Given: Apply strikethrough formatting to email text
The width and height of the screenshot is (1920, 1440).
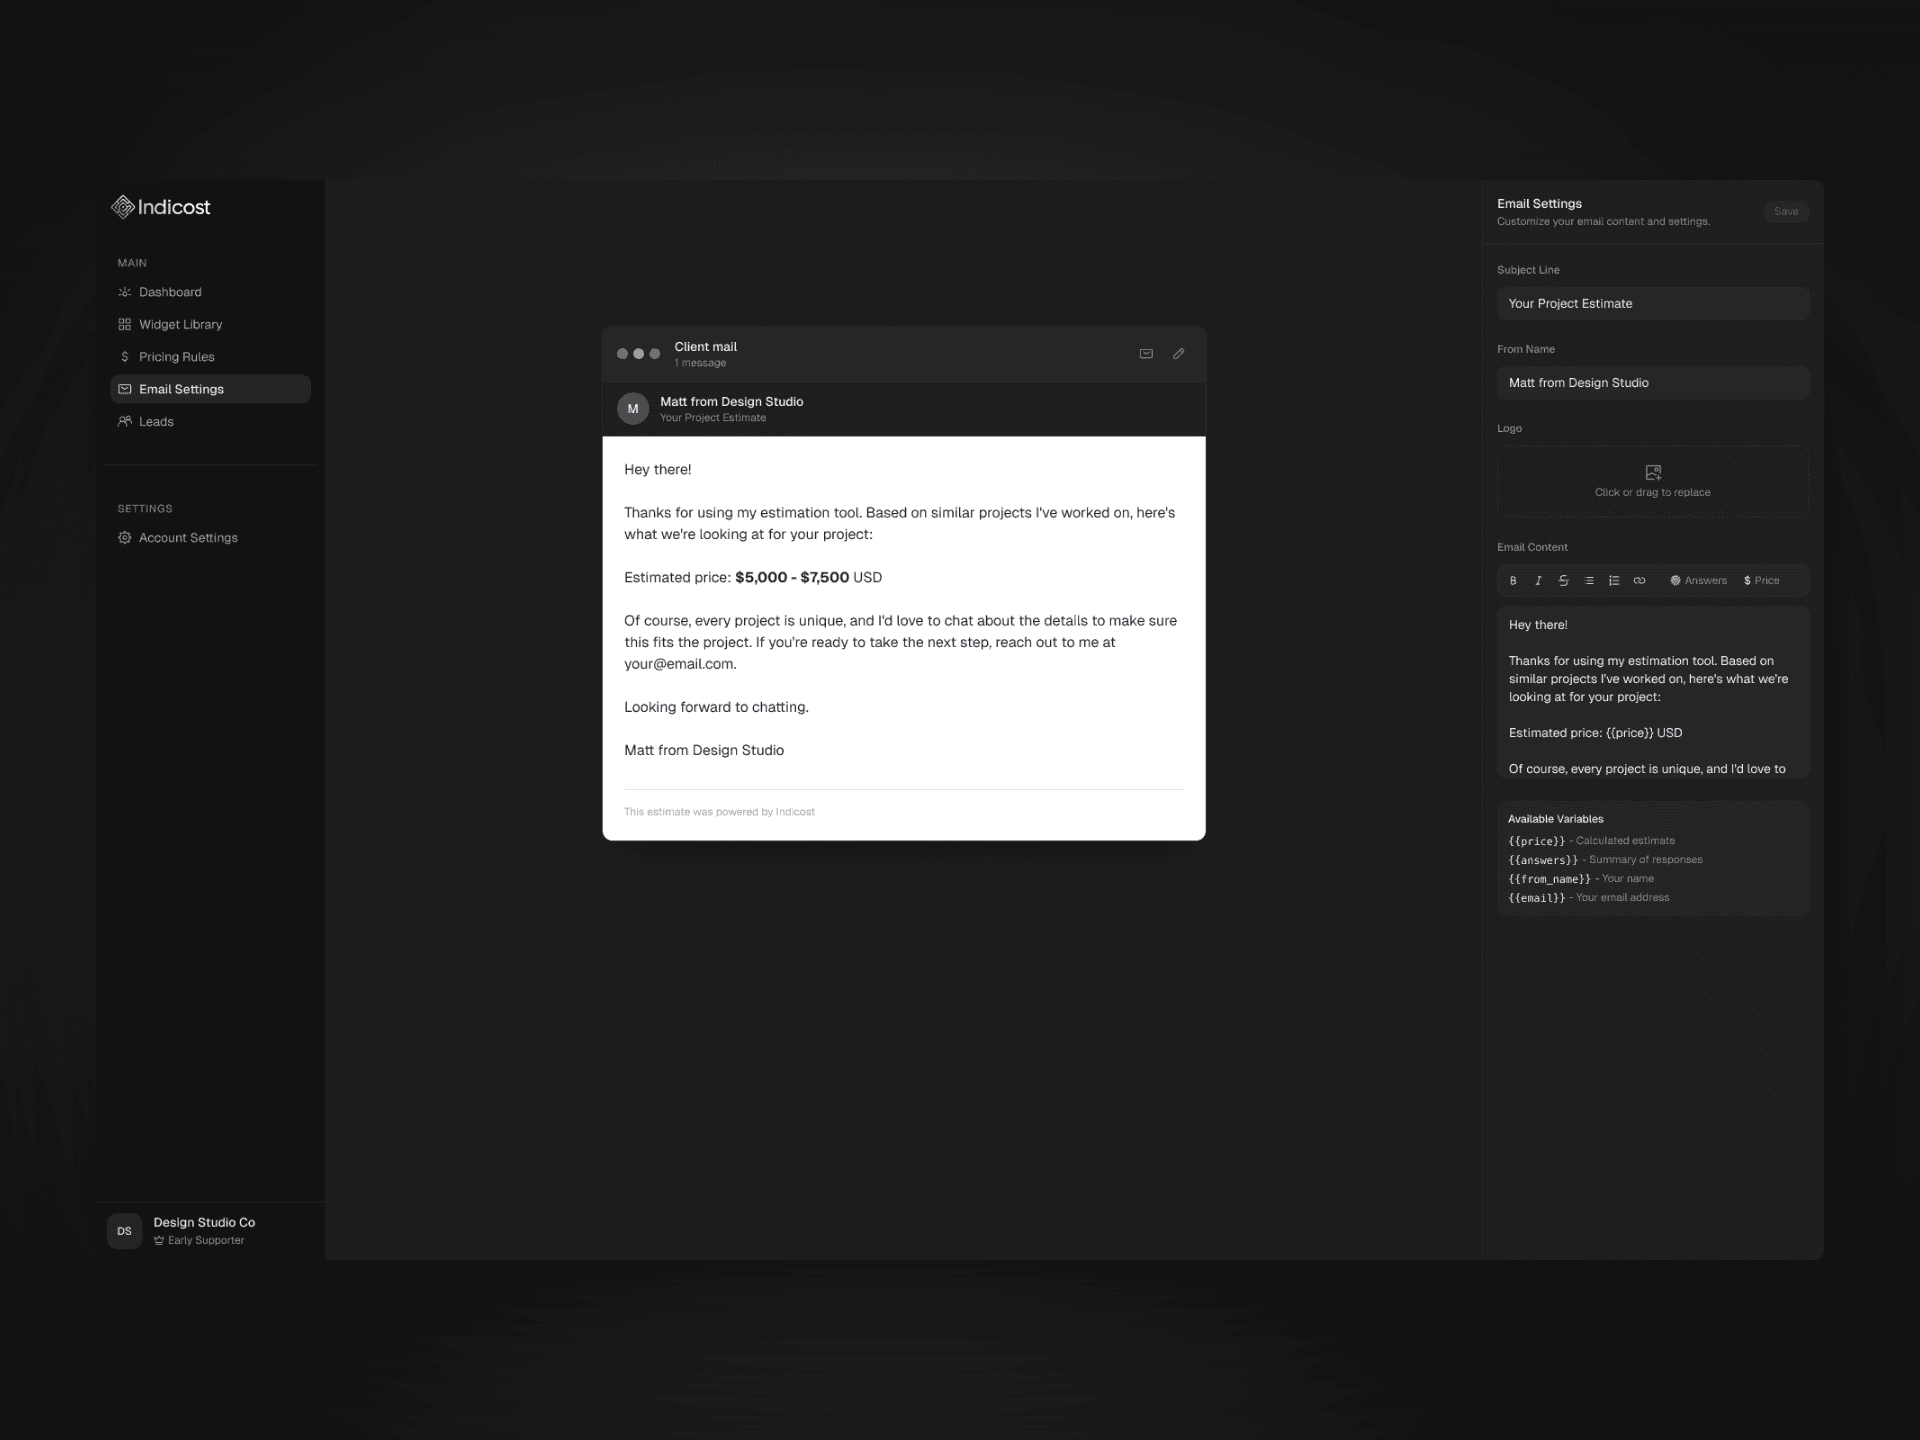Looking at the screenshot, I should click(1563, 580).
